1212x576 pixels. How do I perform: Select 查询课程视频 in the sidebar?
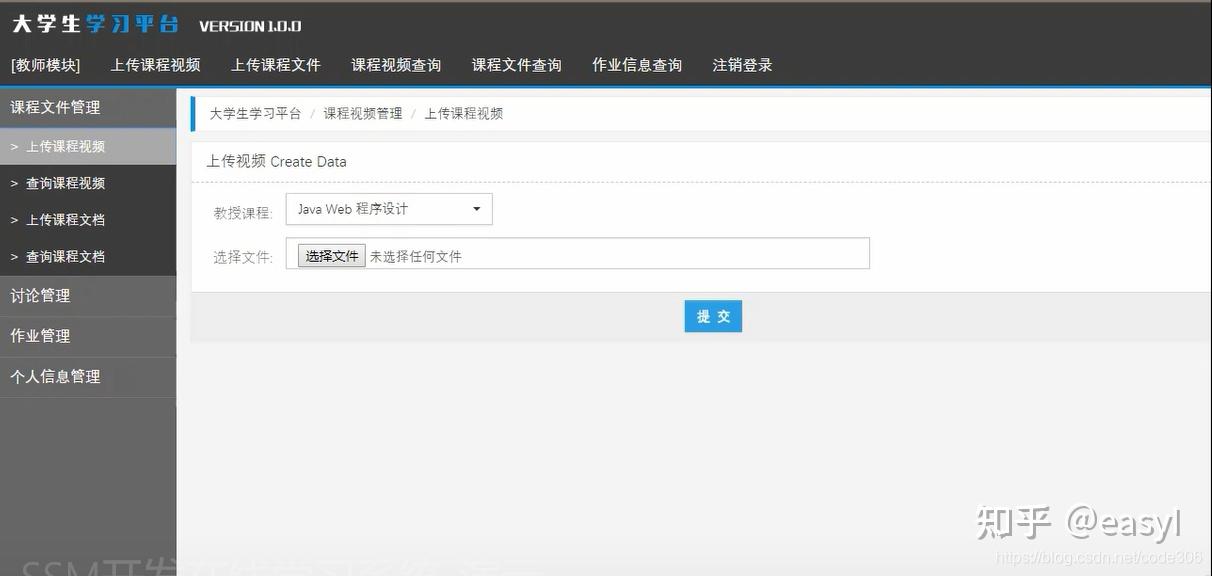(66, 183)
